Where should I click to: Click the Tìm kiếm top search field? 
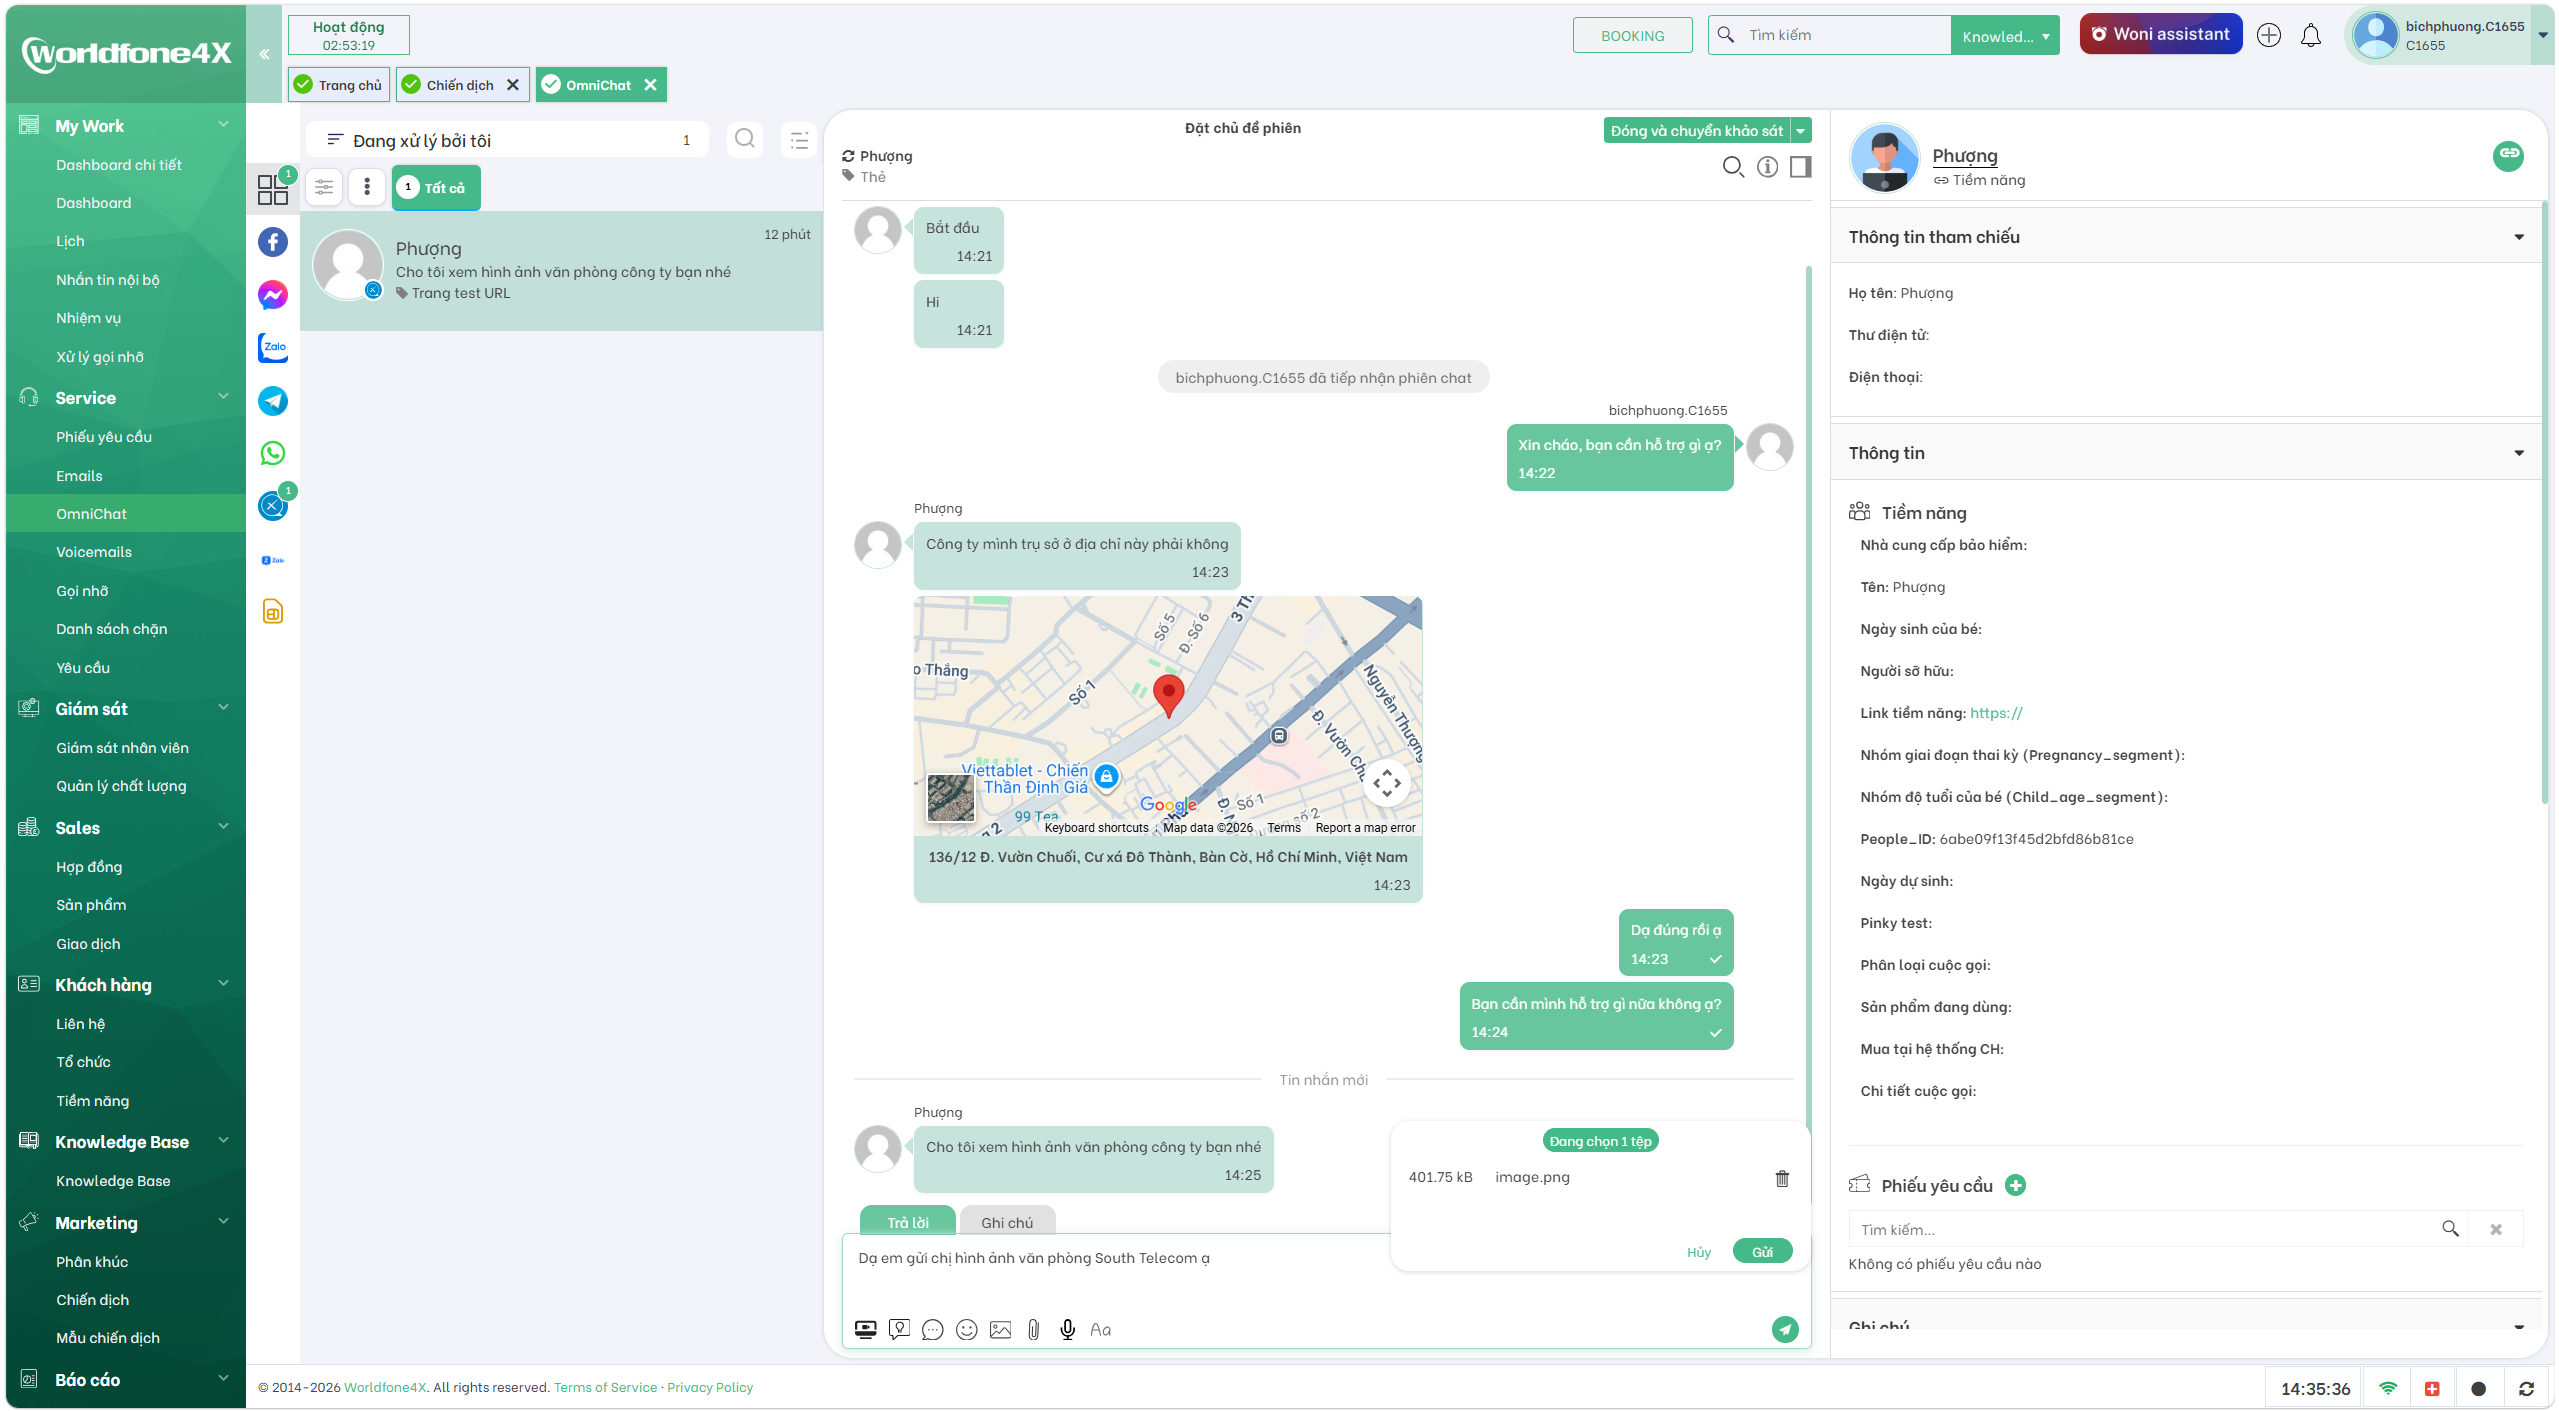point(1830,35)
